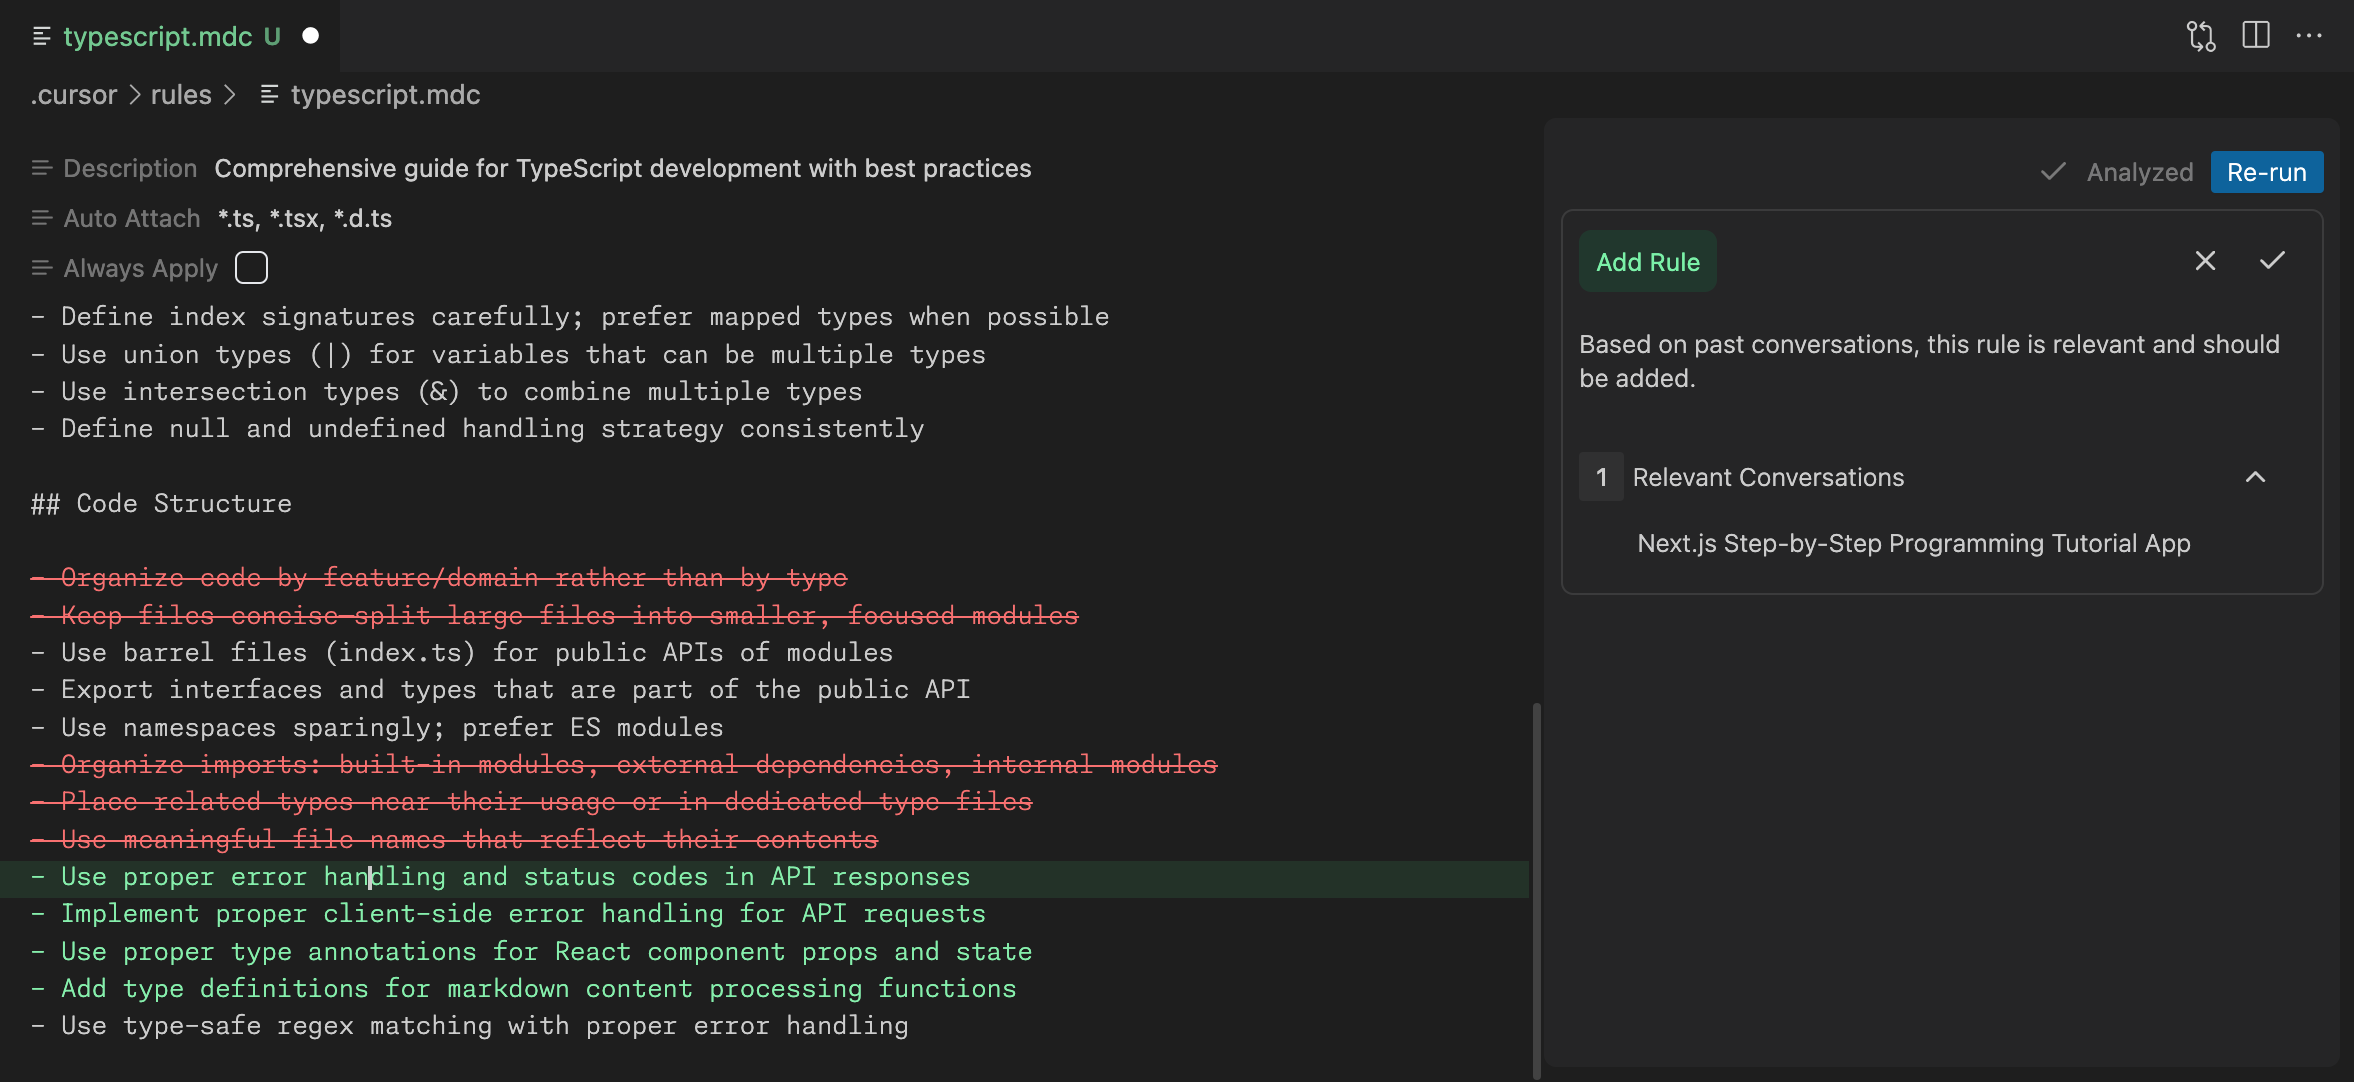Collapse the Relevant Conversations section chevron
This screenshot has width=2354, height=1082.
pos(2256,478)
